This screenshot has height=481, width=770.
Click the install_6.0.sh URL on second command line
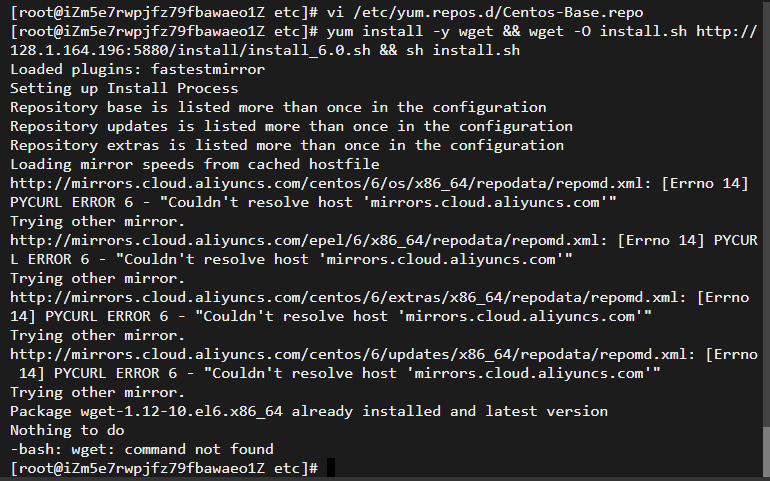click(383, 41)
